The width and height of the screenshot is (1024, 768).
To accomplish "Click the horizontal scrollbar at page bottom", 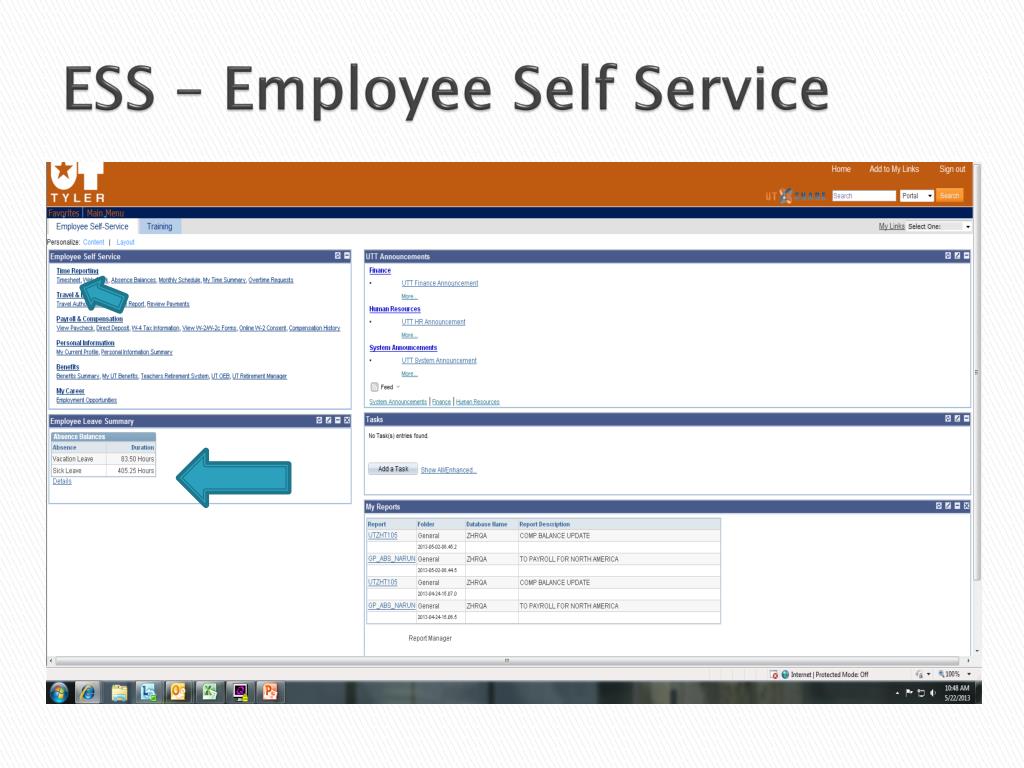I will pos(507,661).
